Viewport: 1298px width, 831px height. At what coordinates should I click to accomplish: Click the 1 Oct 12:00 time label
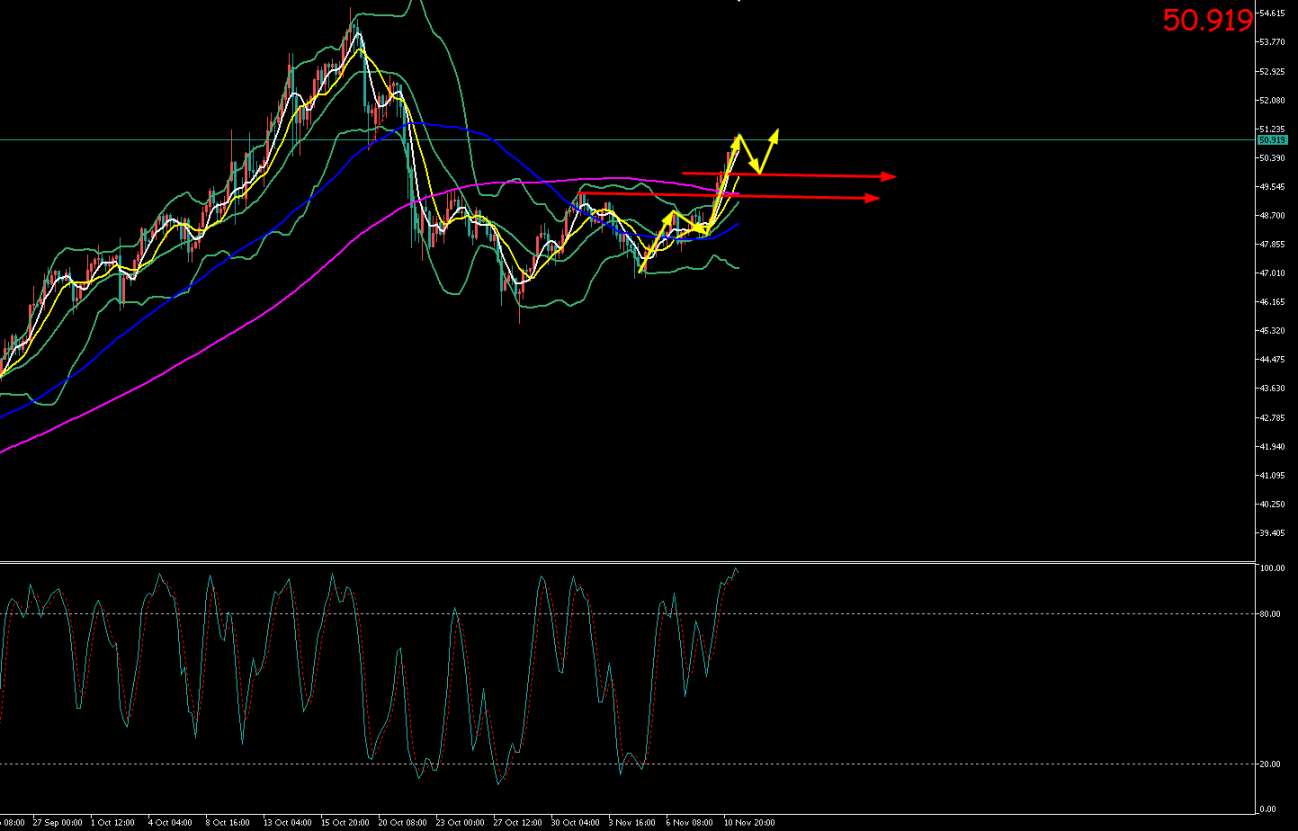pos(113,823)
